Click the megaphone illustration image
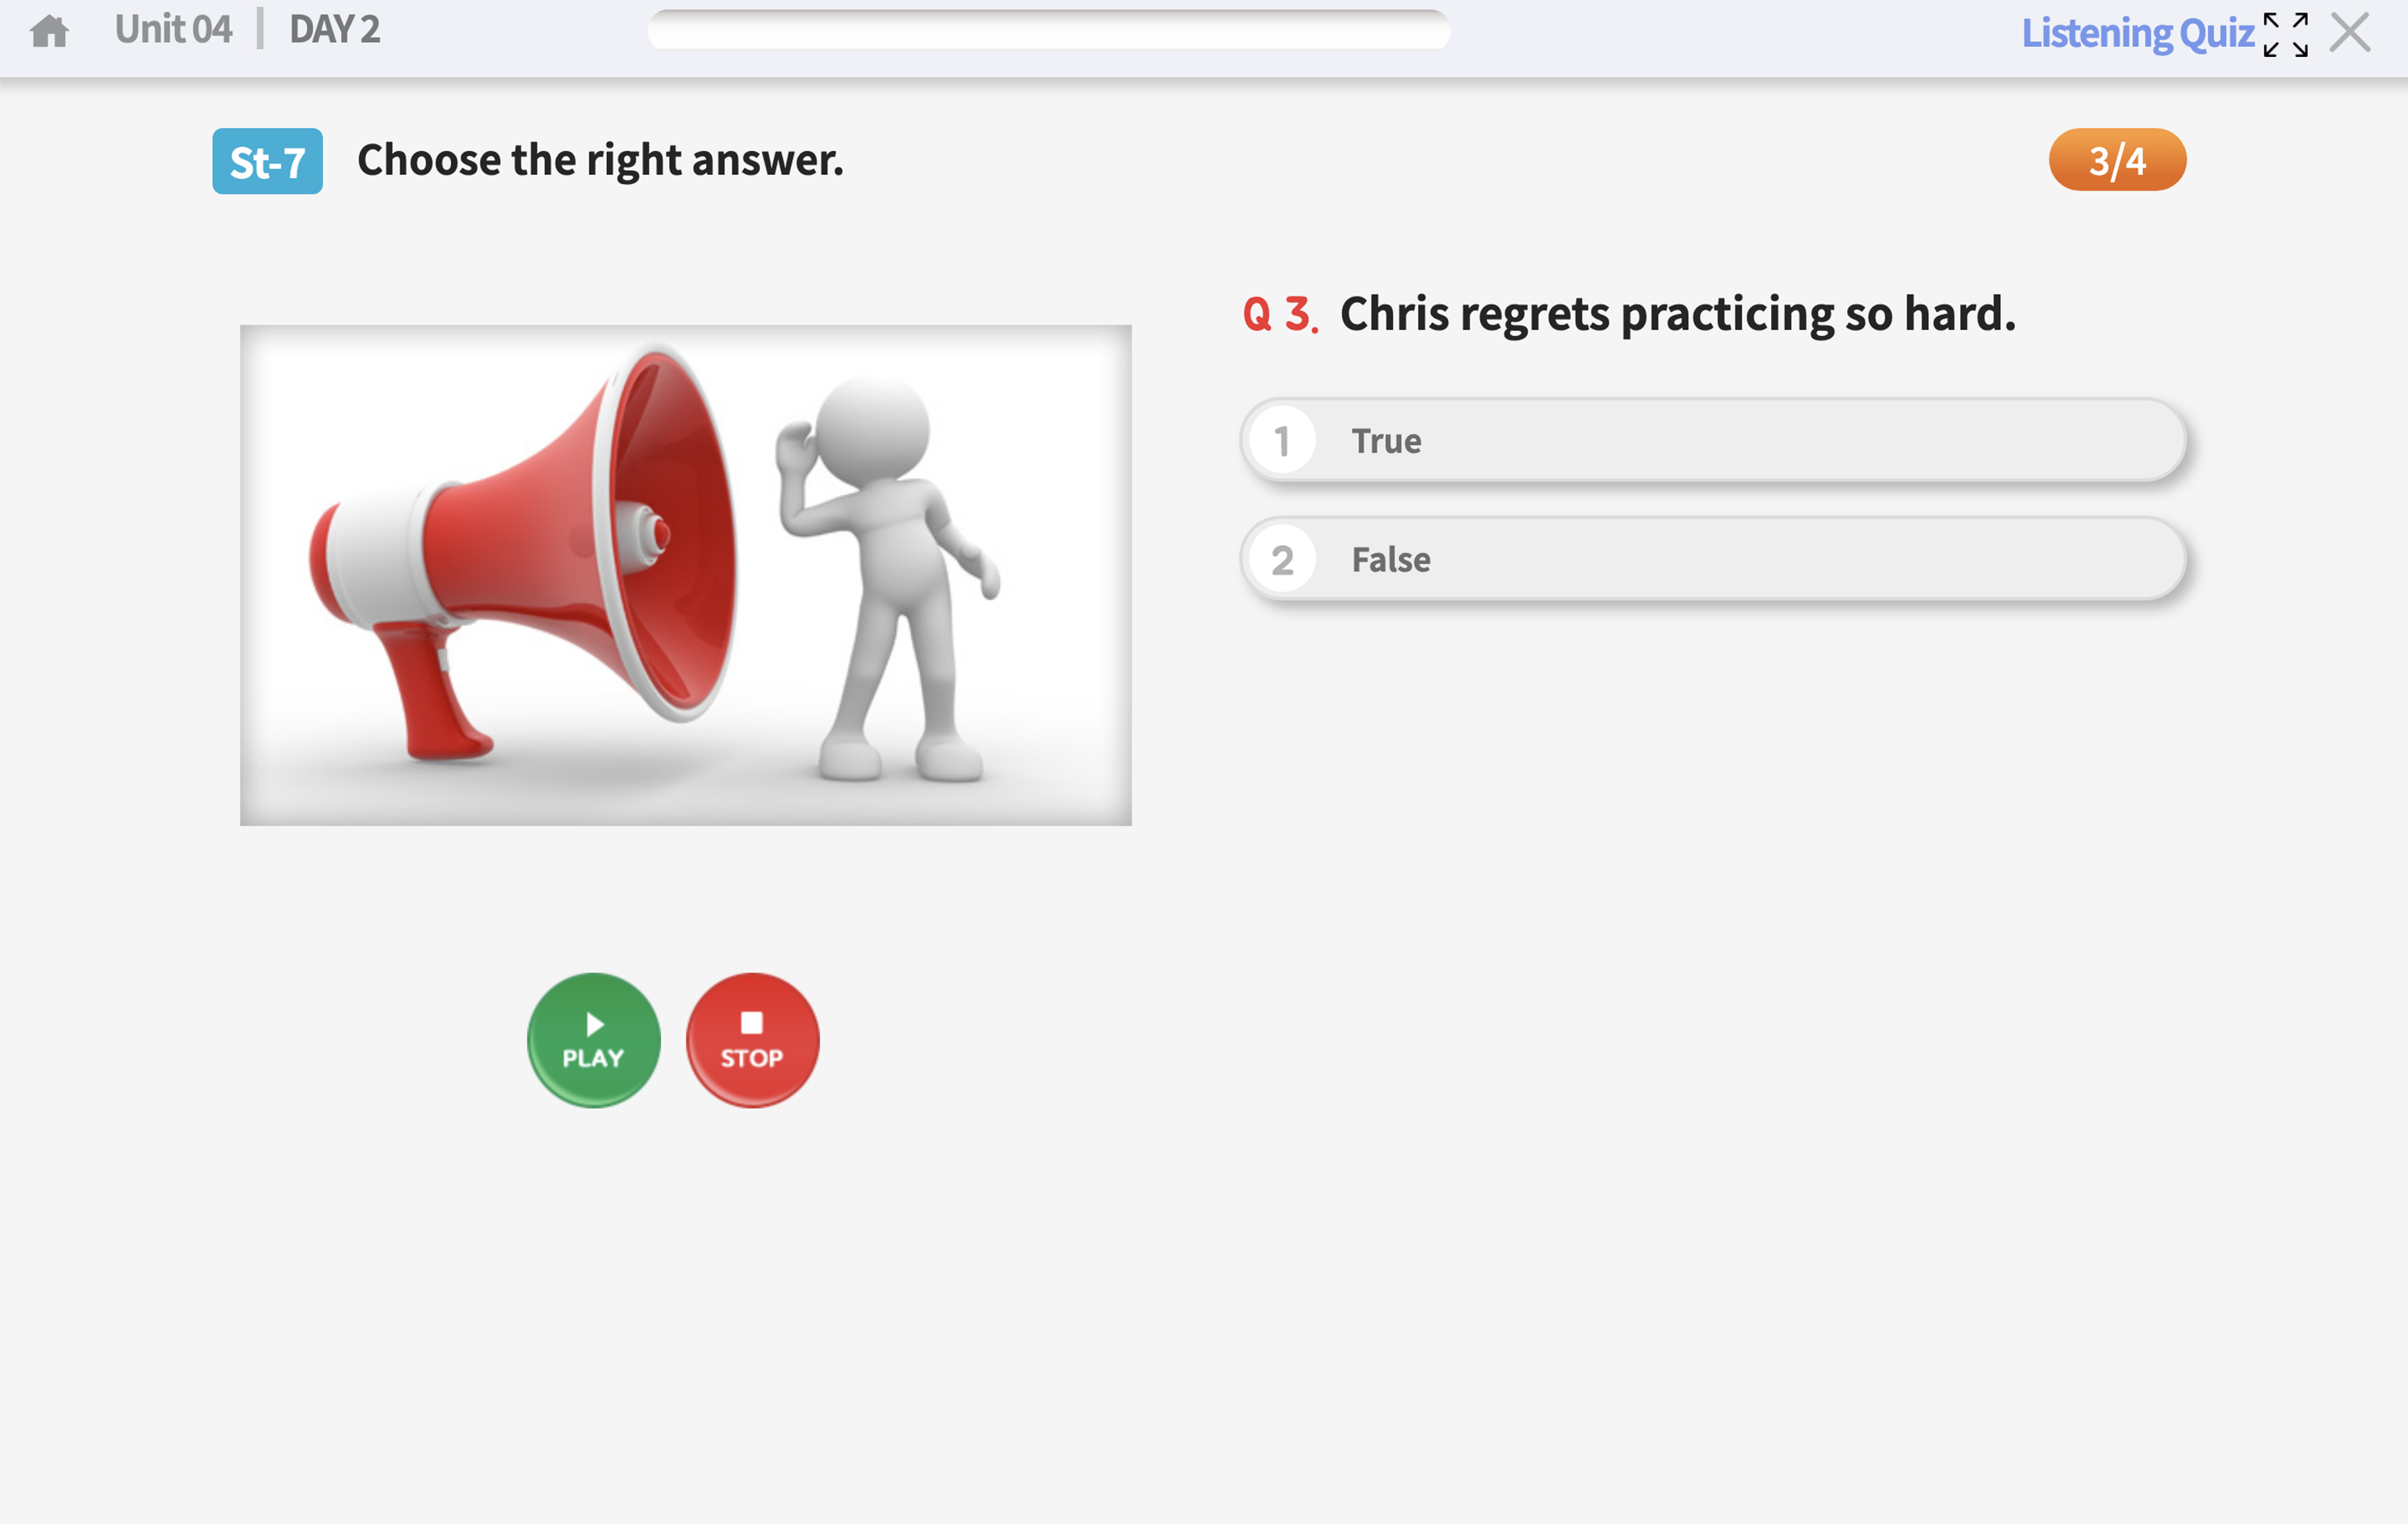2408x1524 pixels. point(686,575)
